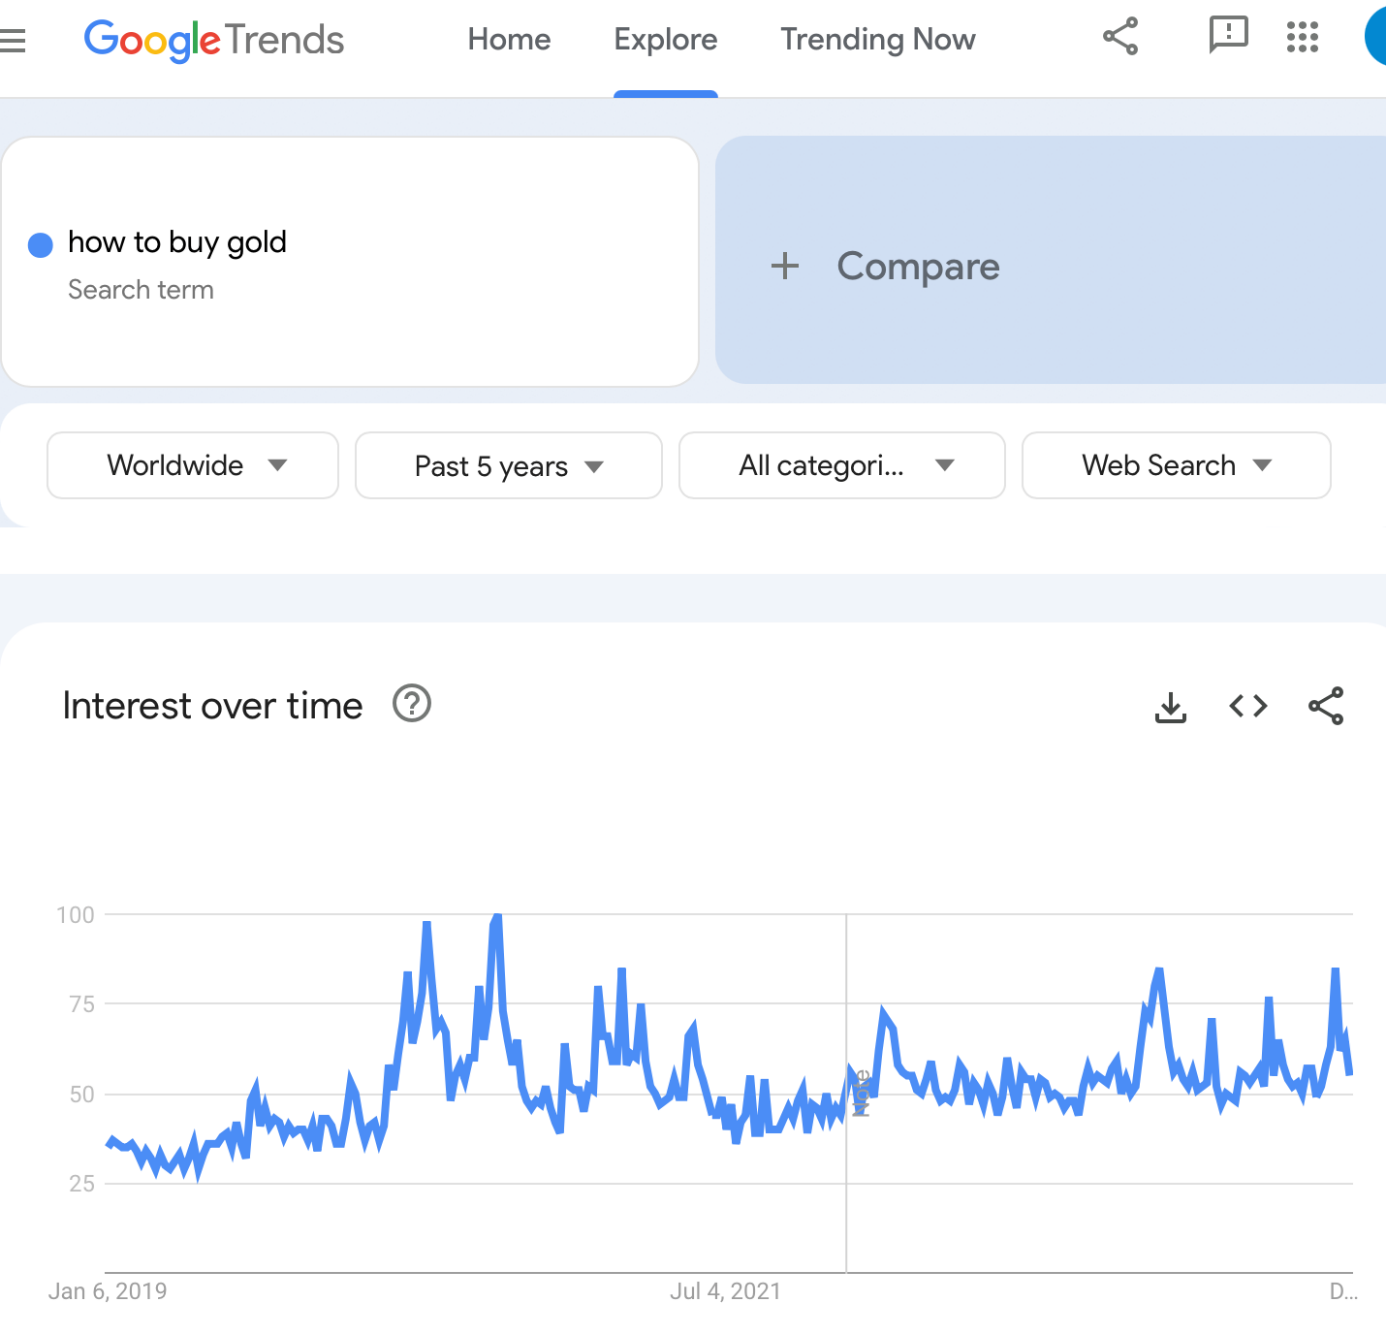Viewport: 1386px width, 1334px height.
Task: Download the Interest over time CSV
Action: 1171,707
